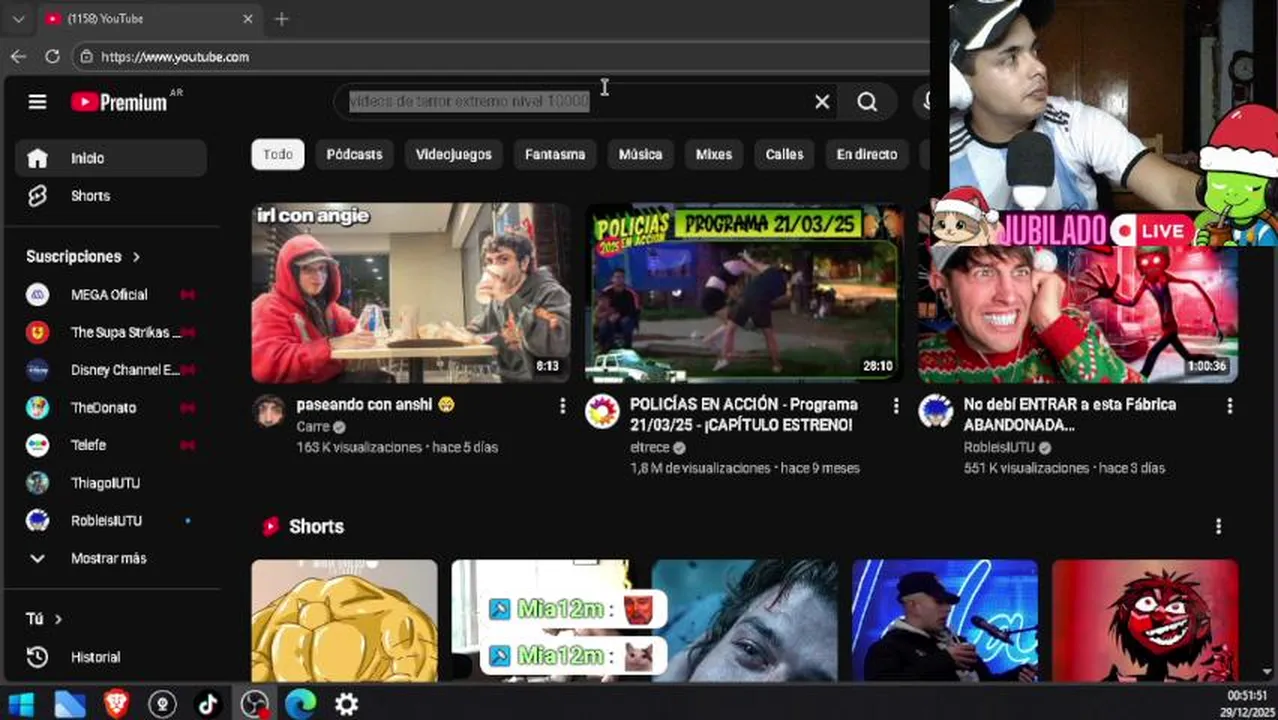Viewport: 1278px width, 720px height.
Task: Click Telefe channel avatar icon
Action: pyautogui.click(x=37, y=445)
